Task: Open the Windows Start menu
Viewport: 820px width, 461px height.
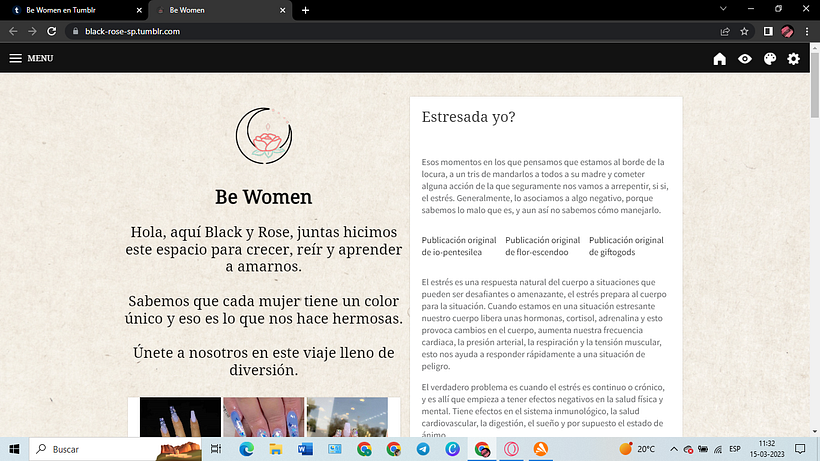Action: click(x=14, y=449)
